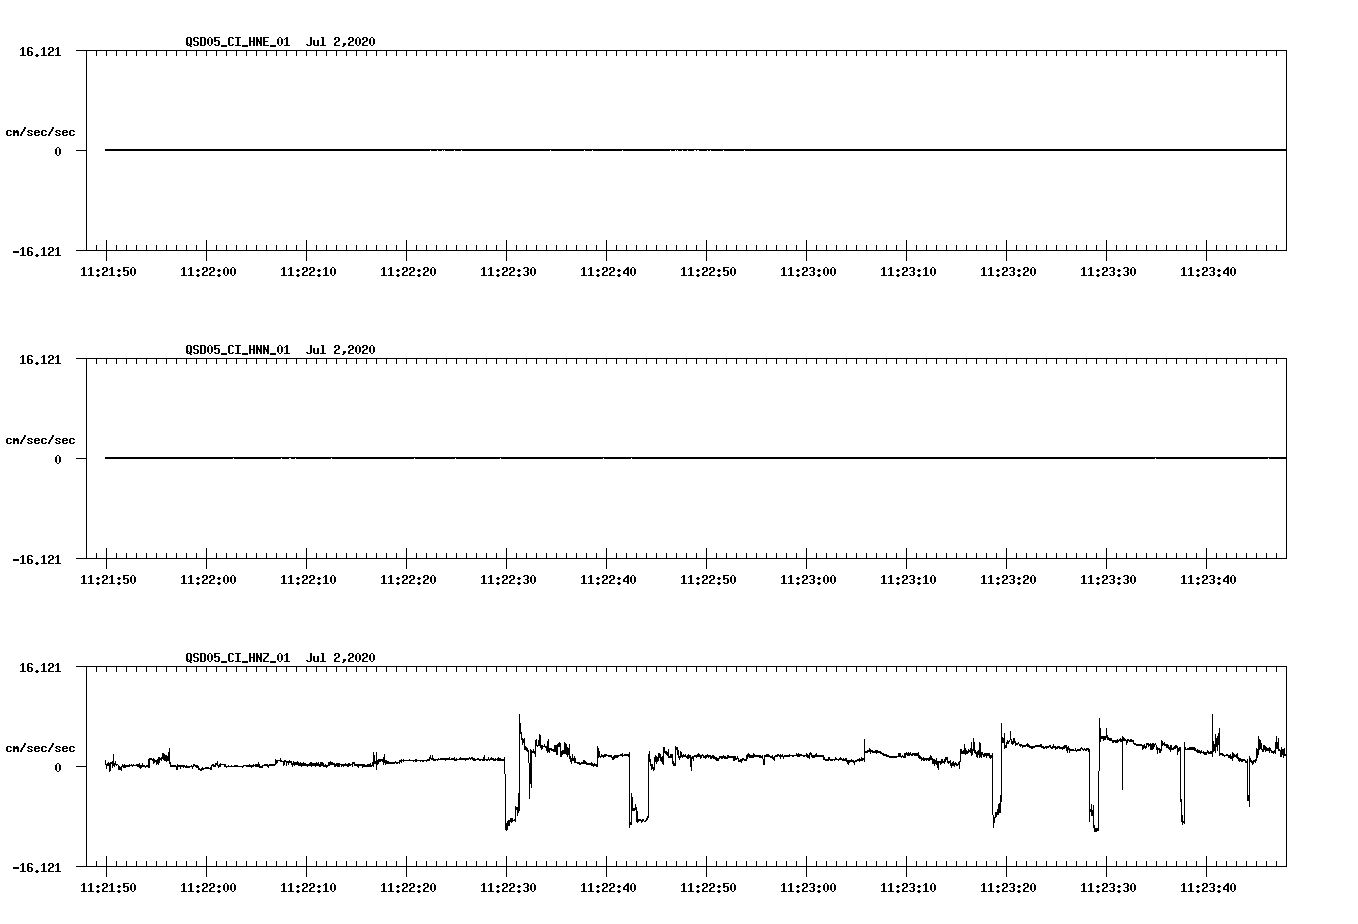
Task: Click the 11:23:40 time label under HNE plot
Action: [1208, 272]
